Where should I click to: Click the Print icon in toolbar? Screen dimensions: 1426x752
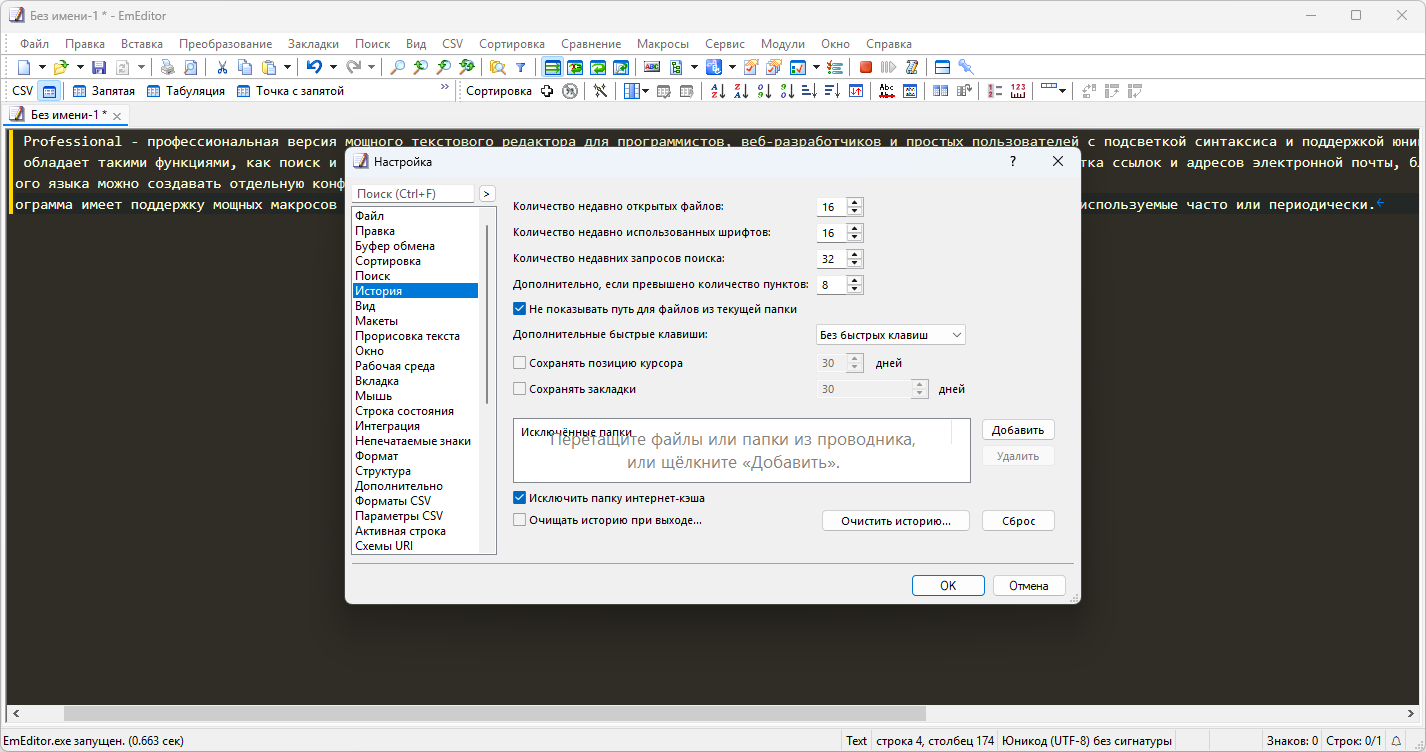[167, 67]
